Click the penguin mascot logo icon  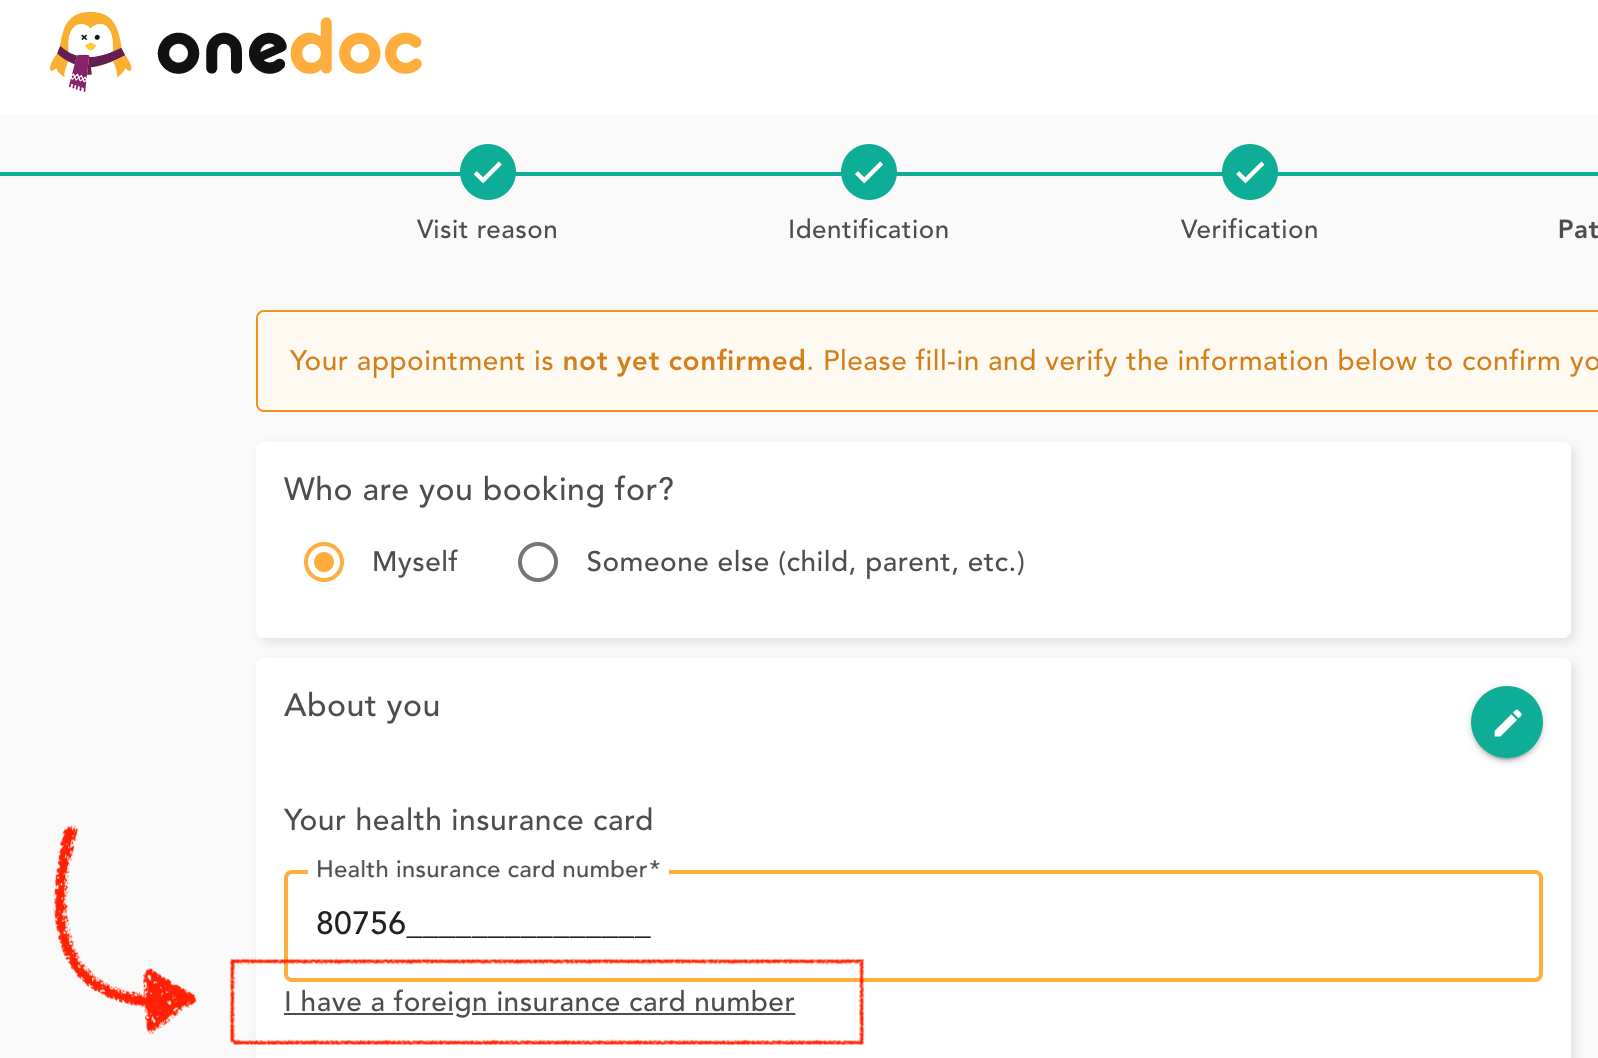pyautogui.click(x=91, y=51)
